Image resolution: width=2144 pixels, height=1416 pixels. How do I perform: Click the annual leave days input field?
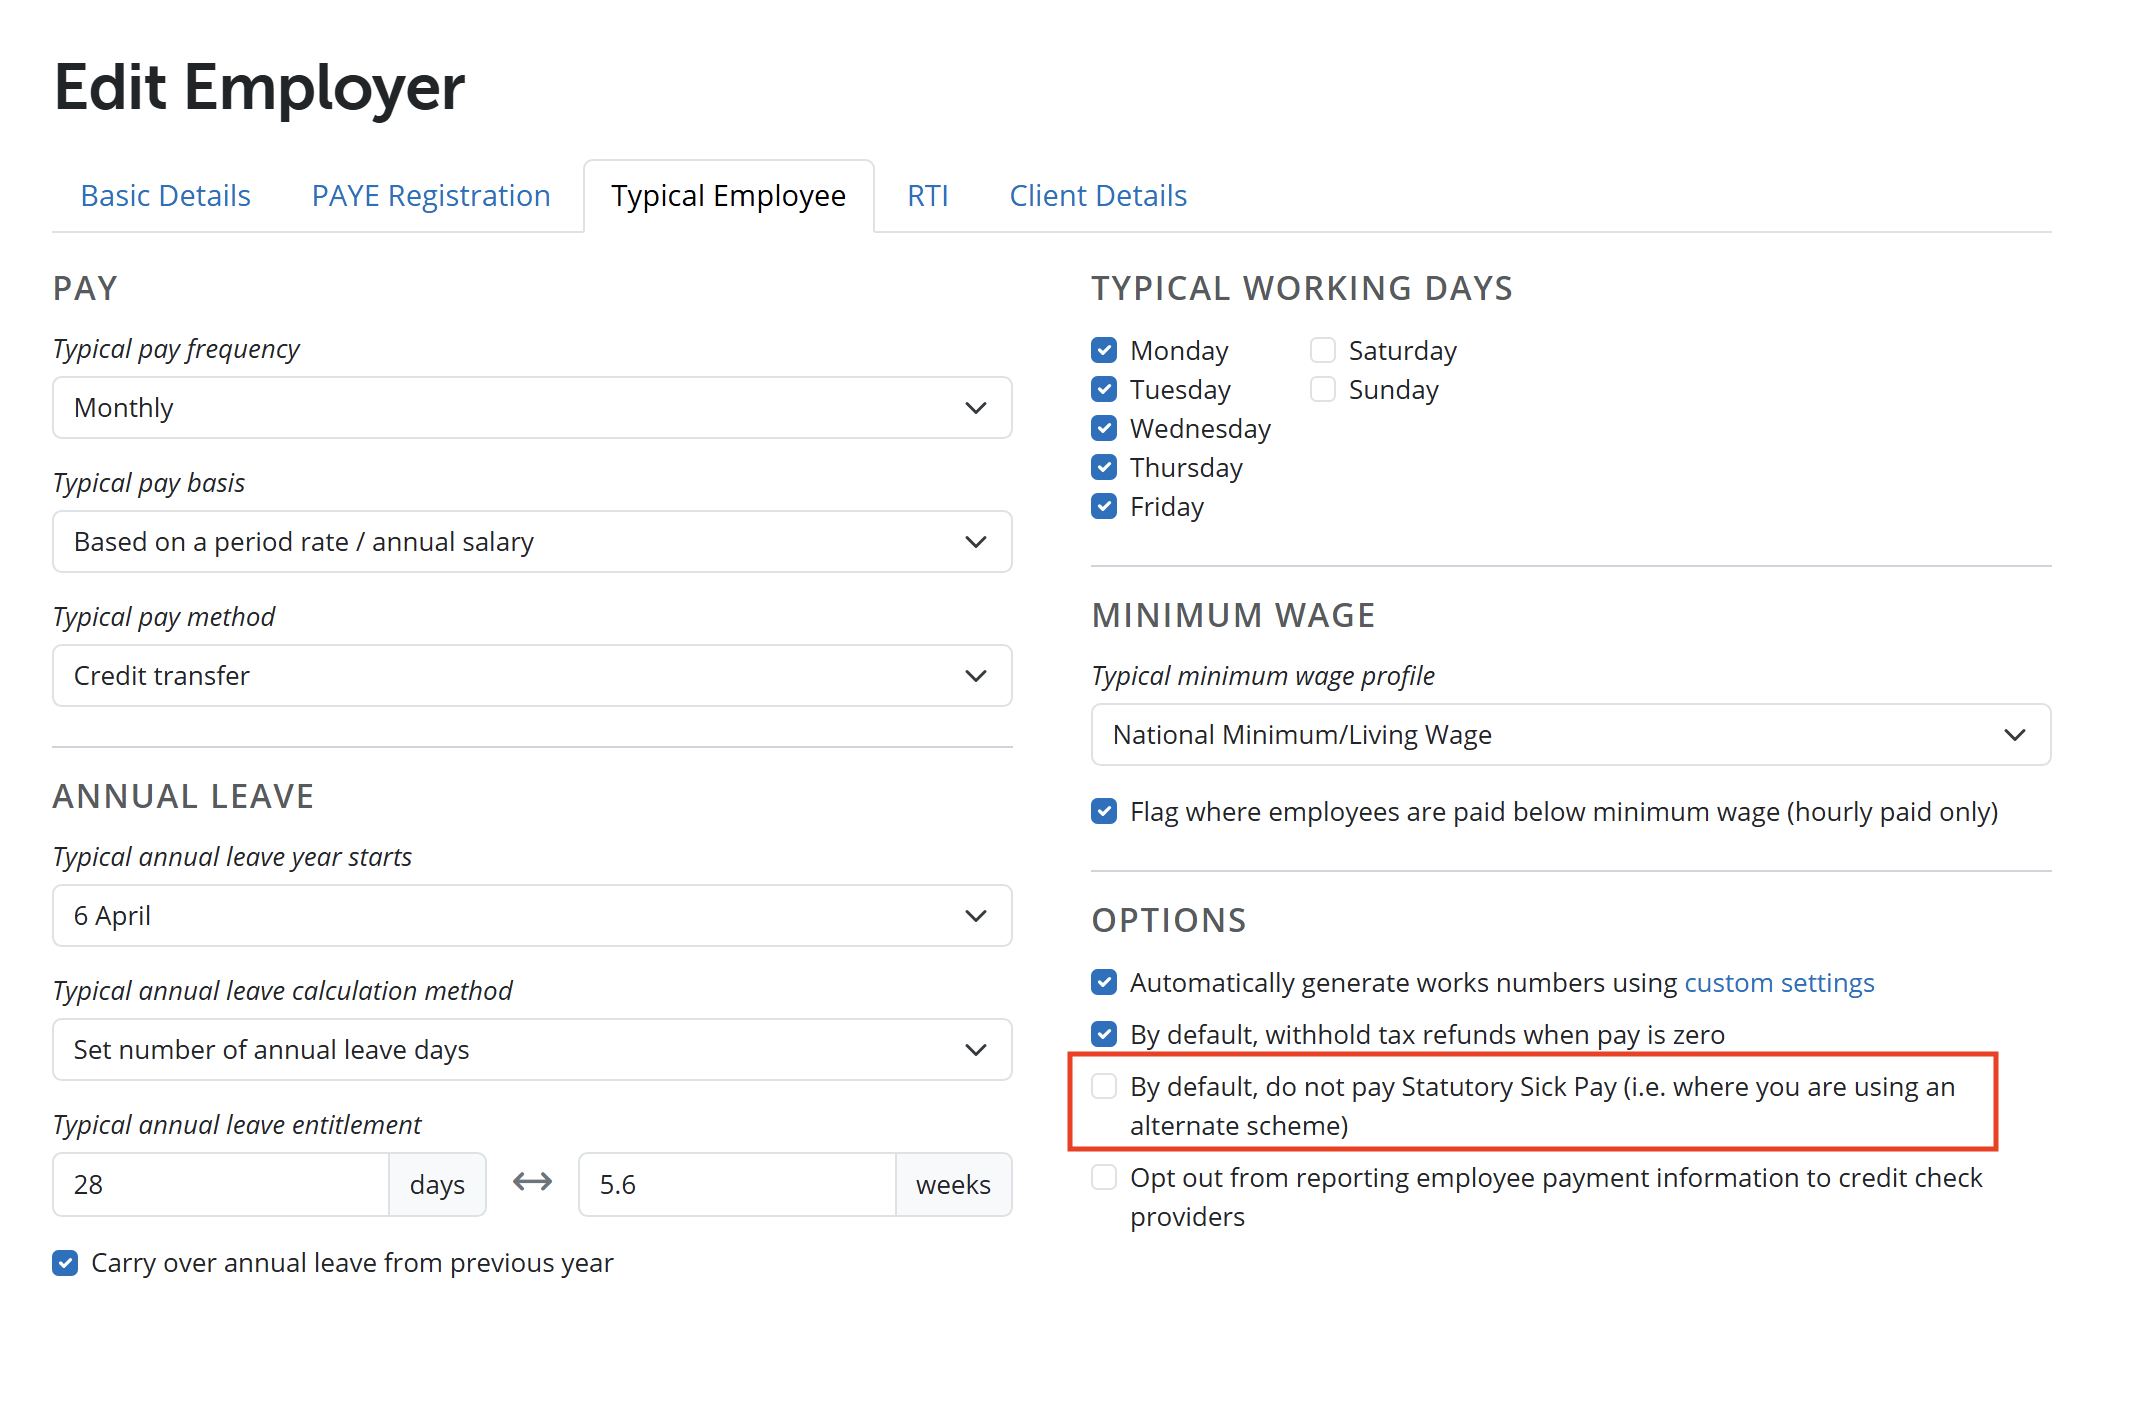pos(220,1184)
